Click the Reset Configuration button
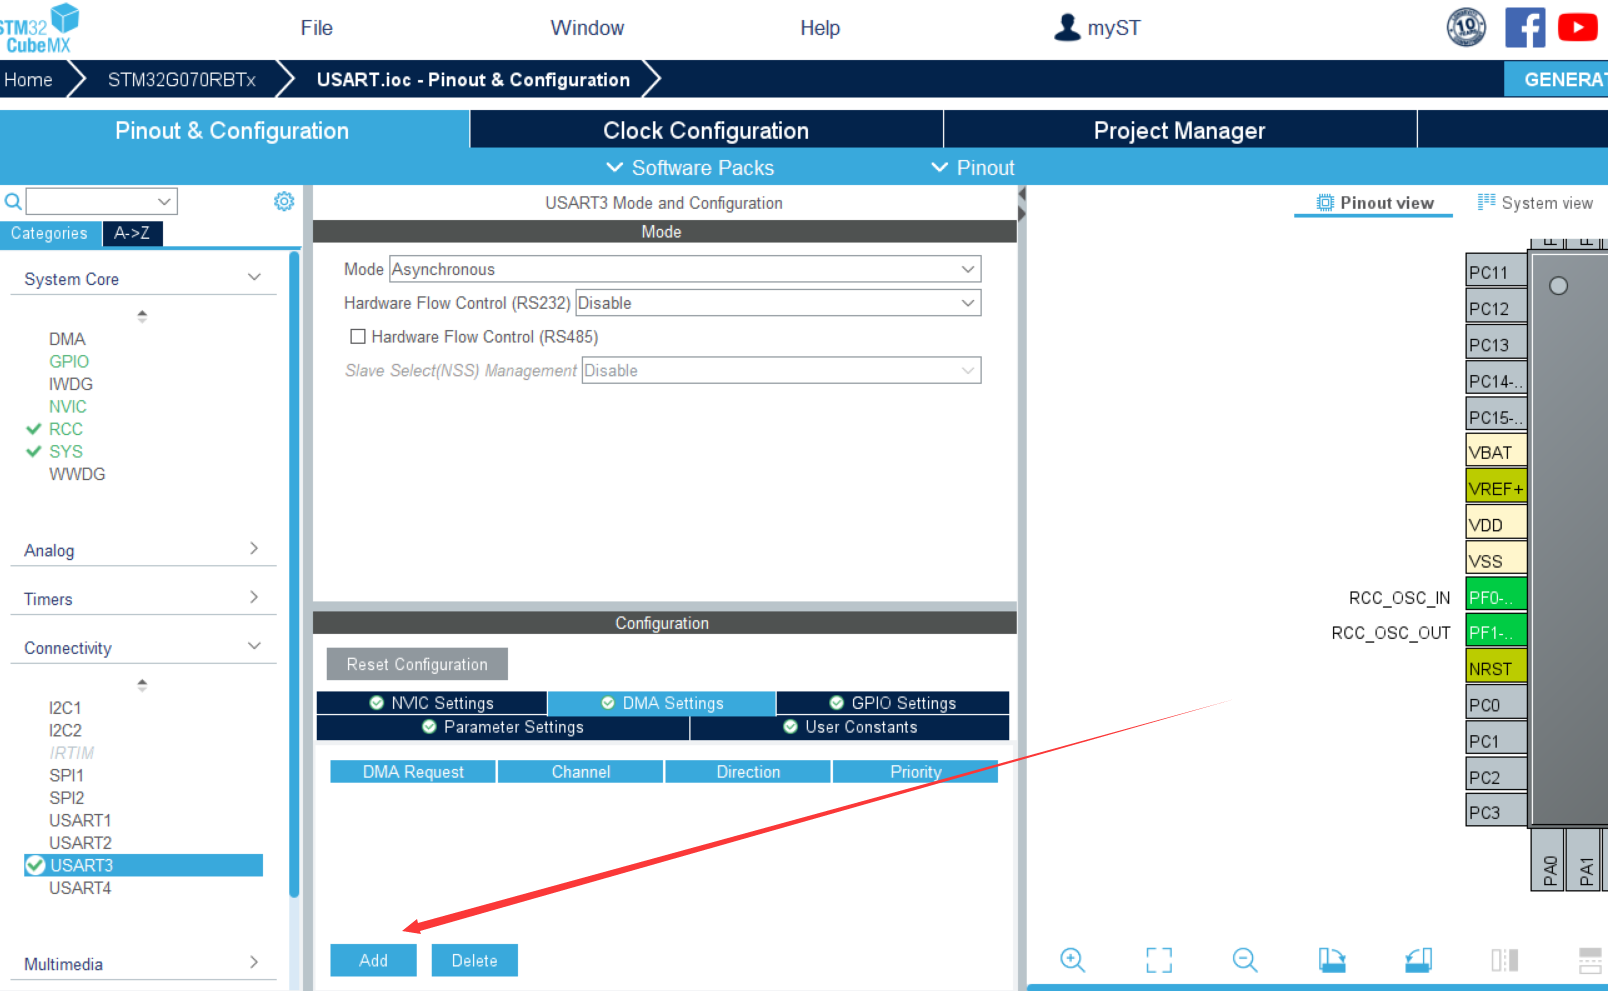The height and width of the screenshot is (991, 1608). pyautogui.click(x=417, y=664)
